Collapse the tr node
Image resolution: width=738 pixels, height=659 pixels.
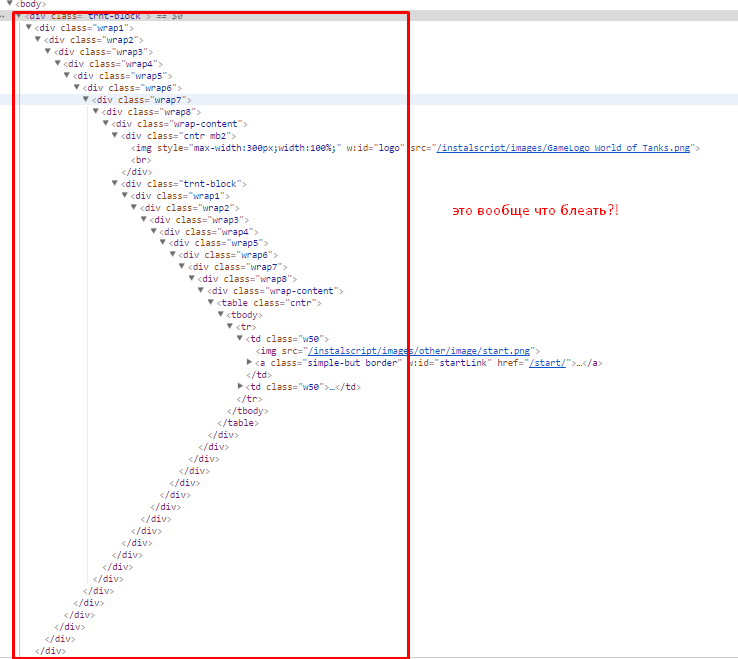230,326
